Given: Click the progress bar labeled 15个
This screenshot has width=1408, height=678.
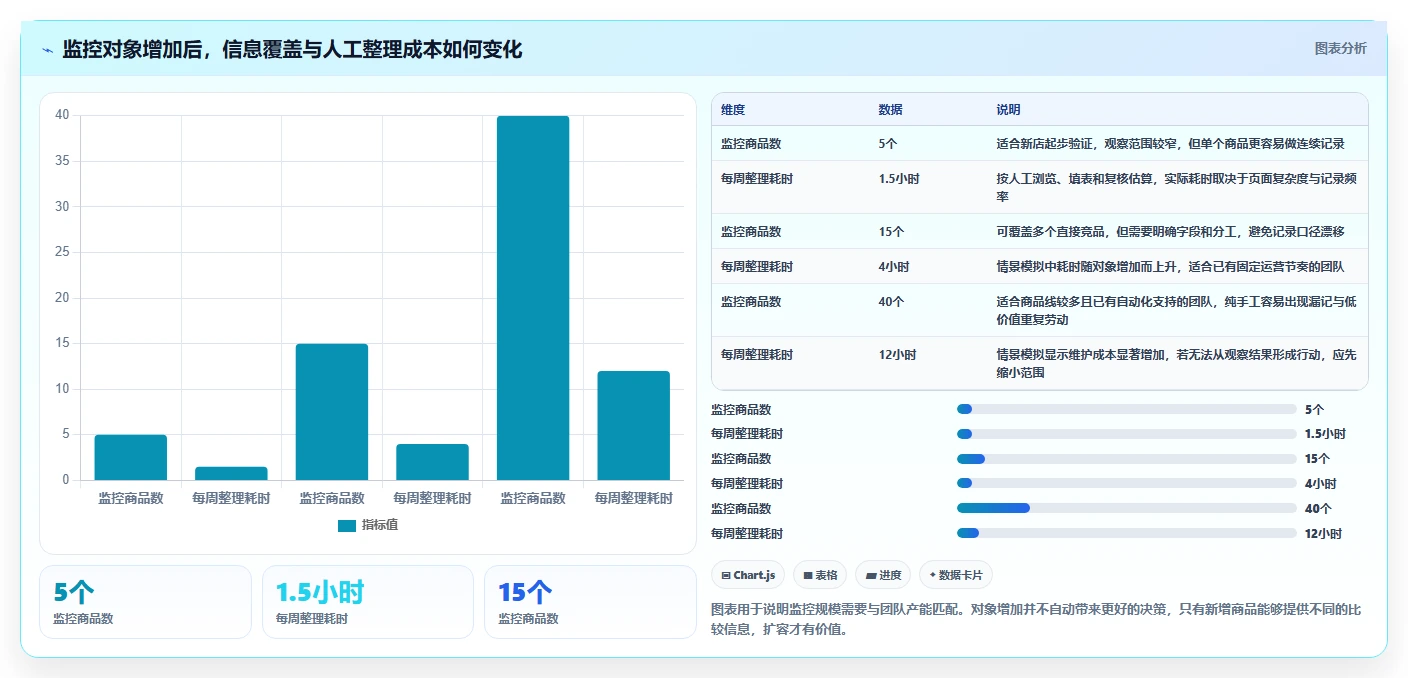Looking at the screenshot, I should coord(1126,459).
